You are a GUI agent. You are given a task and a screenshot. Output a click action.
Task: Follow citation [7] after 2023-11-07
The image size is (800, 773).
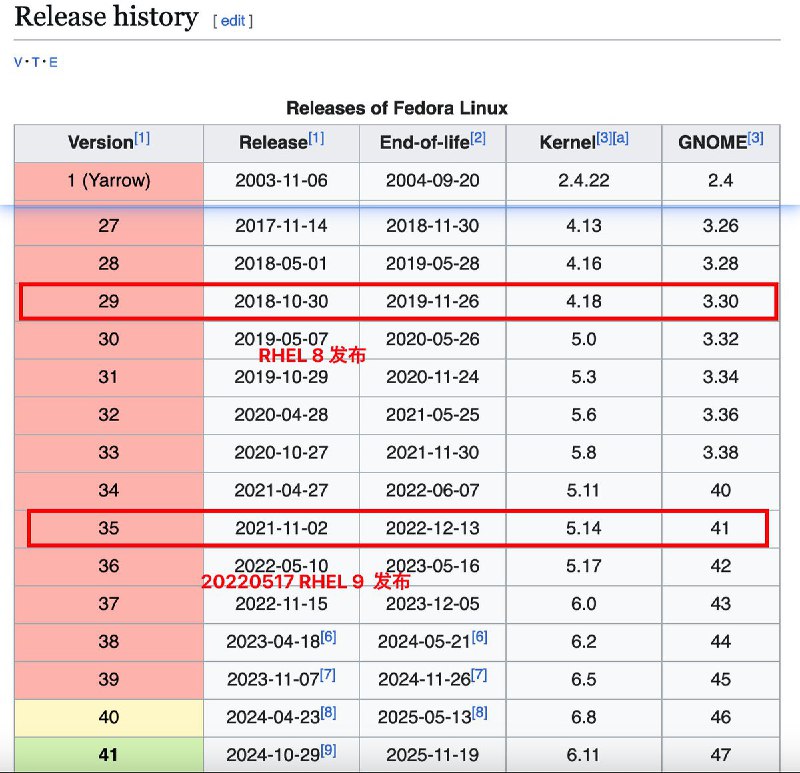328,676
